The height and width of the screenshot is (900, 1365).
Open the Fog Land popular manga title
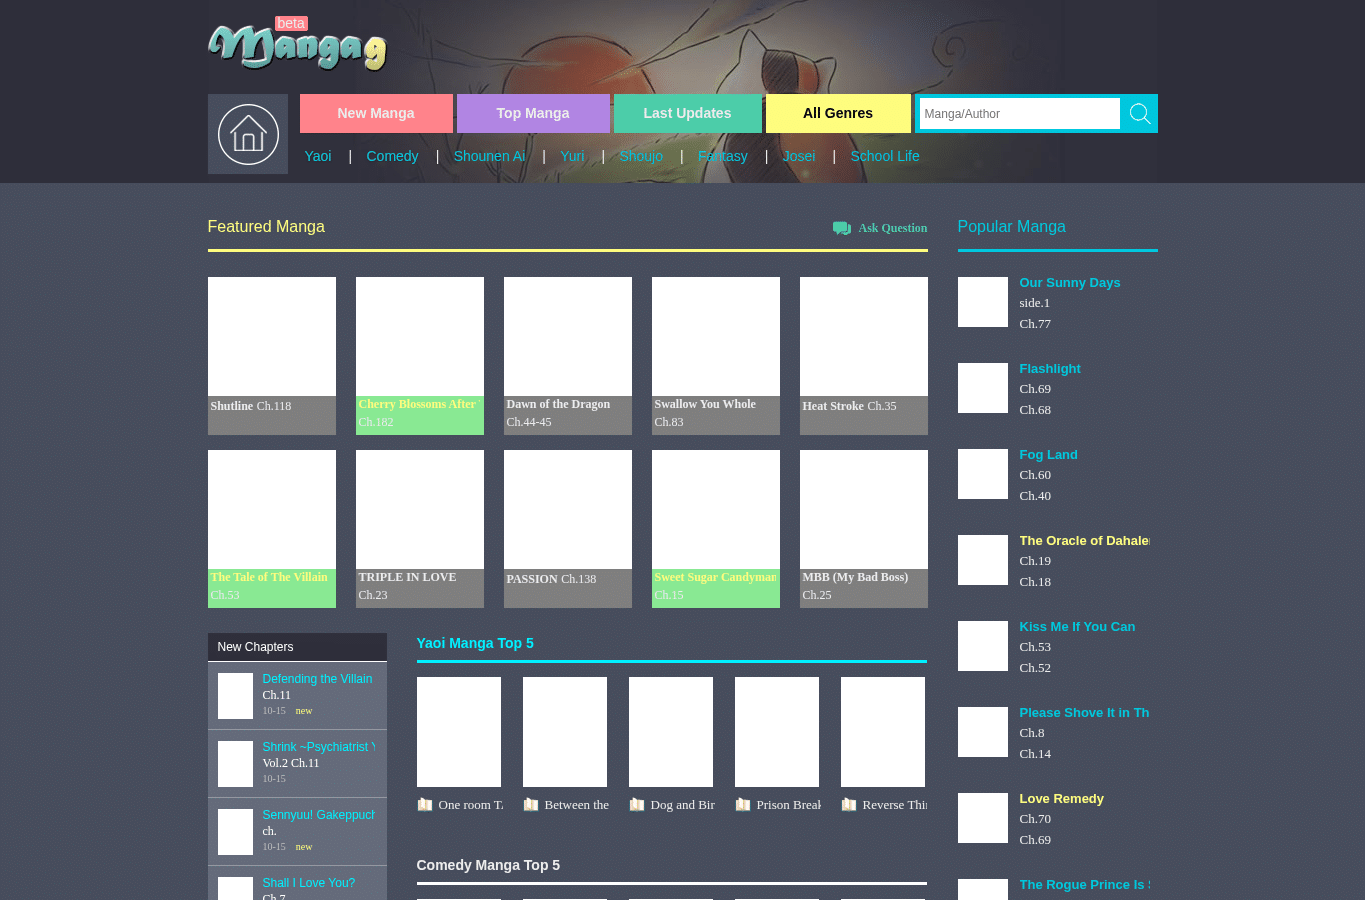[1049, 455]
